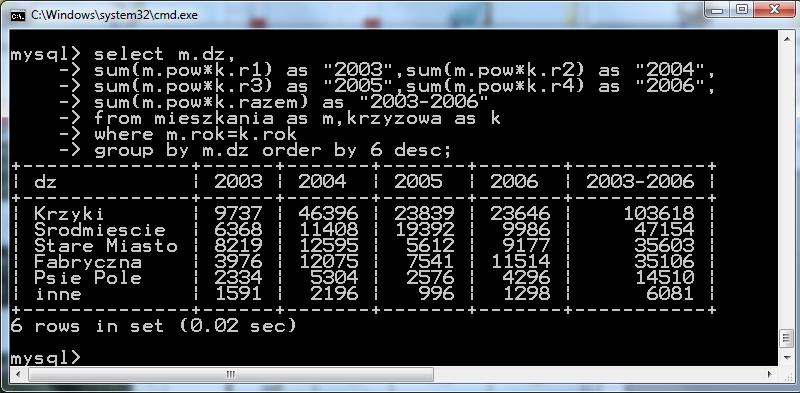This screenshot has height=393, width=800.
Task: Click value 19392 in Srodmiescie row
Action: [x=424, y=230]
